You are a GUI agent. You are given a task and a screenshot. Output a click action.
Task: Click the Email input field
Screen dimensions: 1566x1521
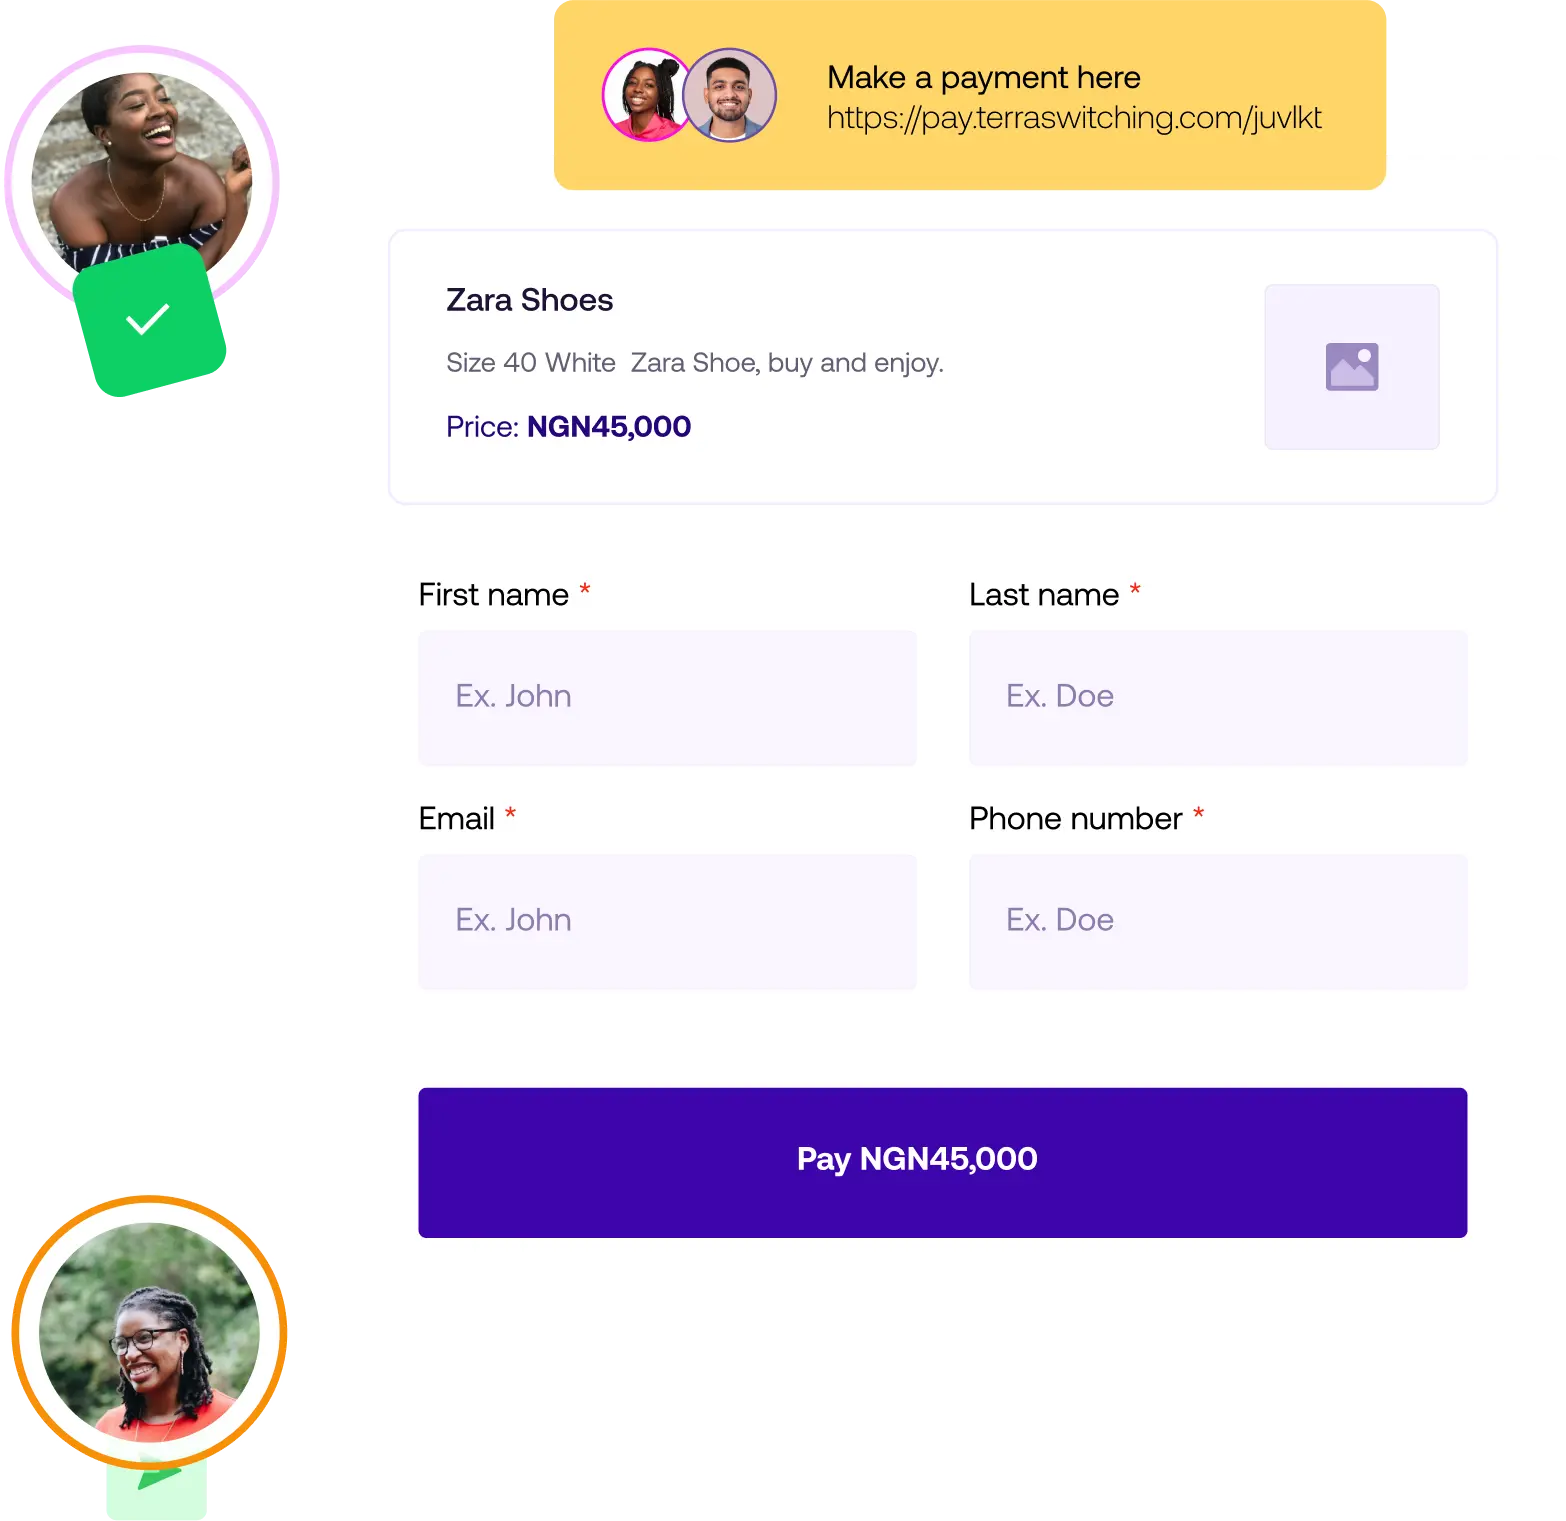(x=667, y=922)
